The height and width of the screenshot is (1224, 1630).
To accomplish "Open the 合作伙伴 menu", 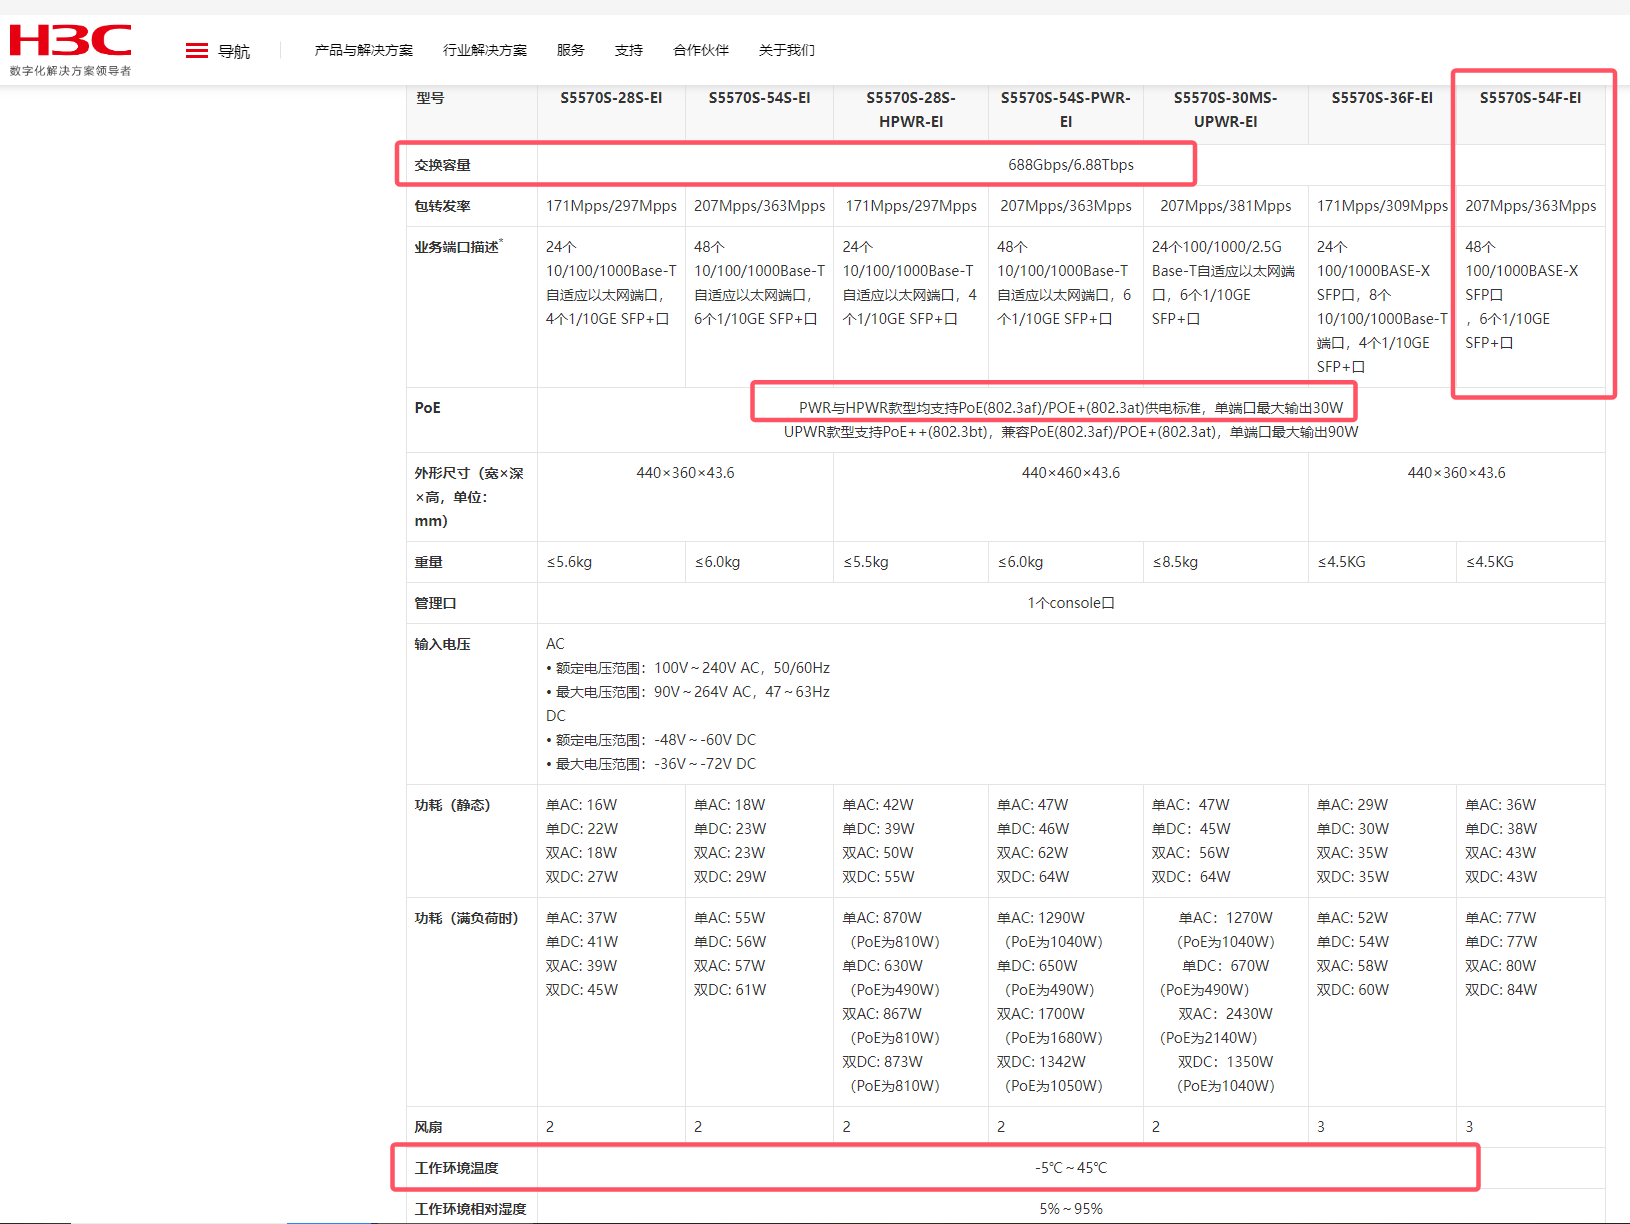I will click(x=700, y=50).
